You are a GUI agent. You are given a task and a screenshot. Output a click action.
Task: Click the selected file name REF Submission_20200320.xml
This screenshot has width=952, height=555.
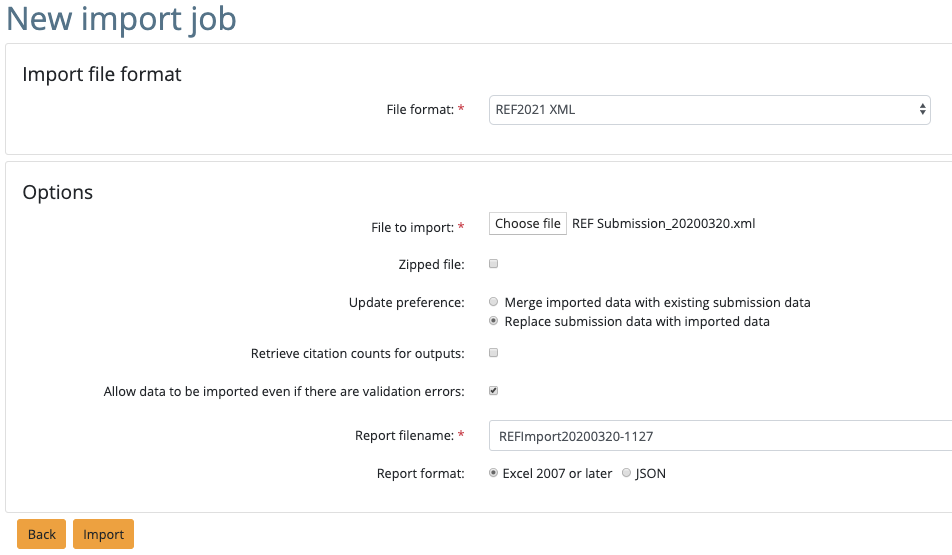[x=663, y=224]
